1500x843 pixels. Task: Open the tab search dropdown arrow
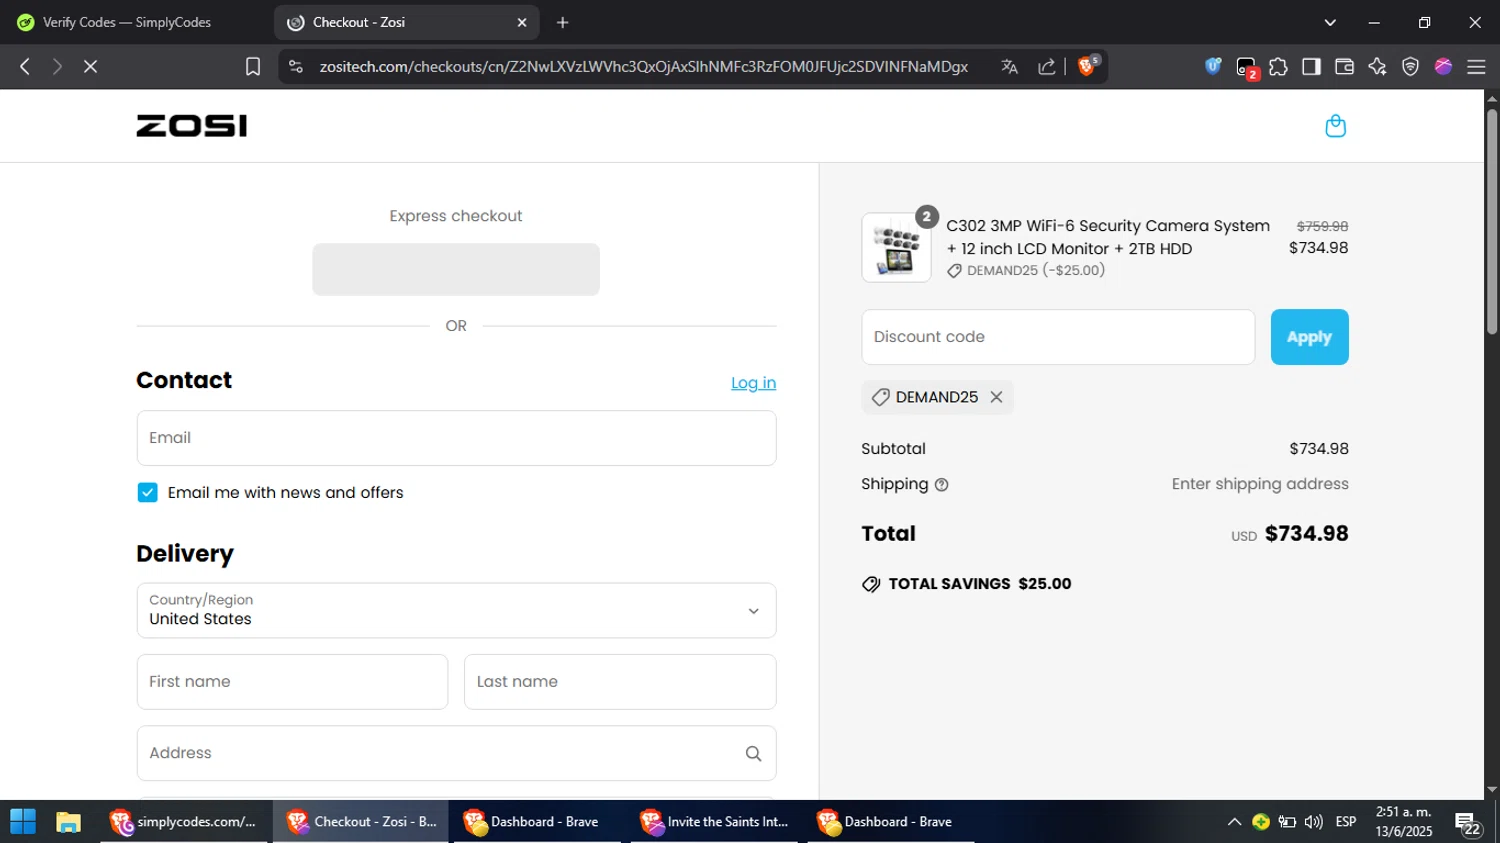(x=1330, y=22)
